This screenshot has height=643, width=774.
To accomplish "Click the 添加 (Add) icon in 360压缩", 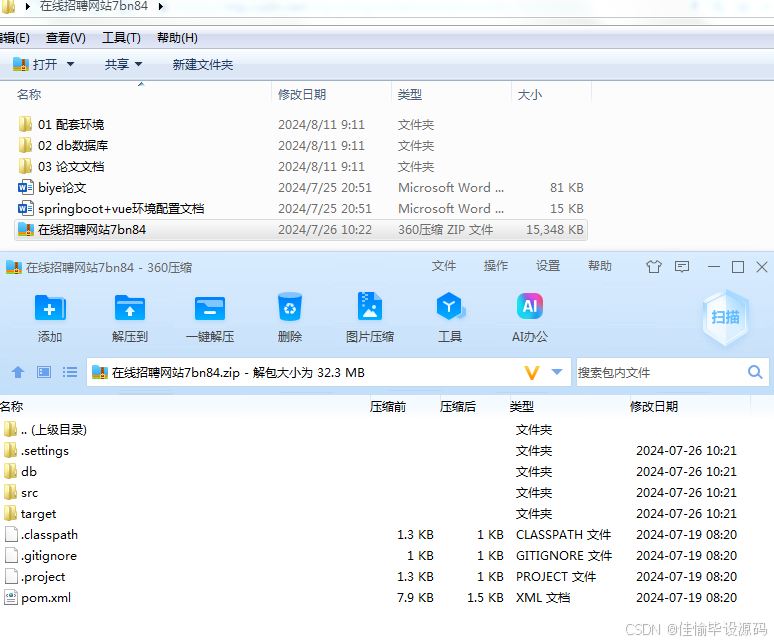I will (x=50, y=308).
